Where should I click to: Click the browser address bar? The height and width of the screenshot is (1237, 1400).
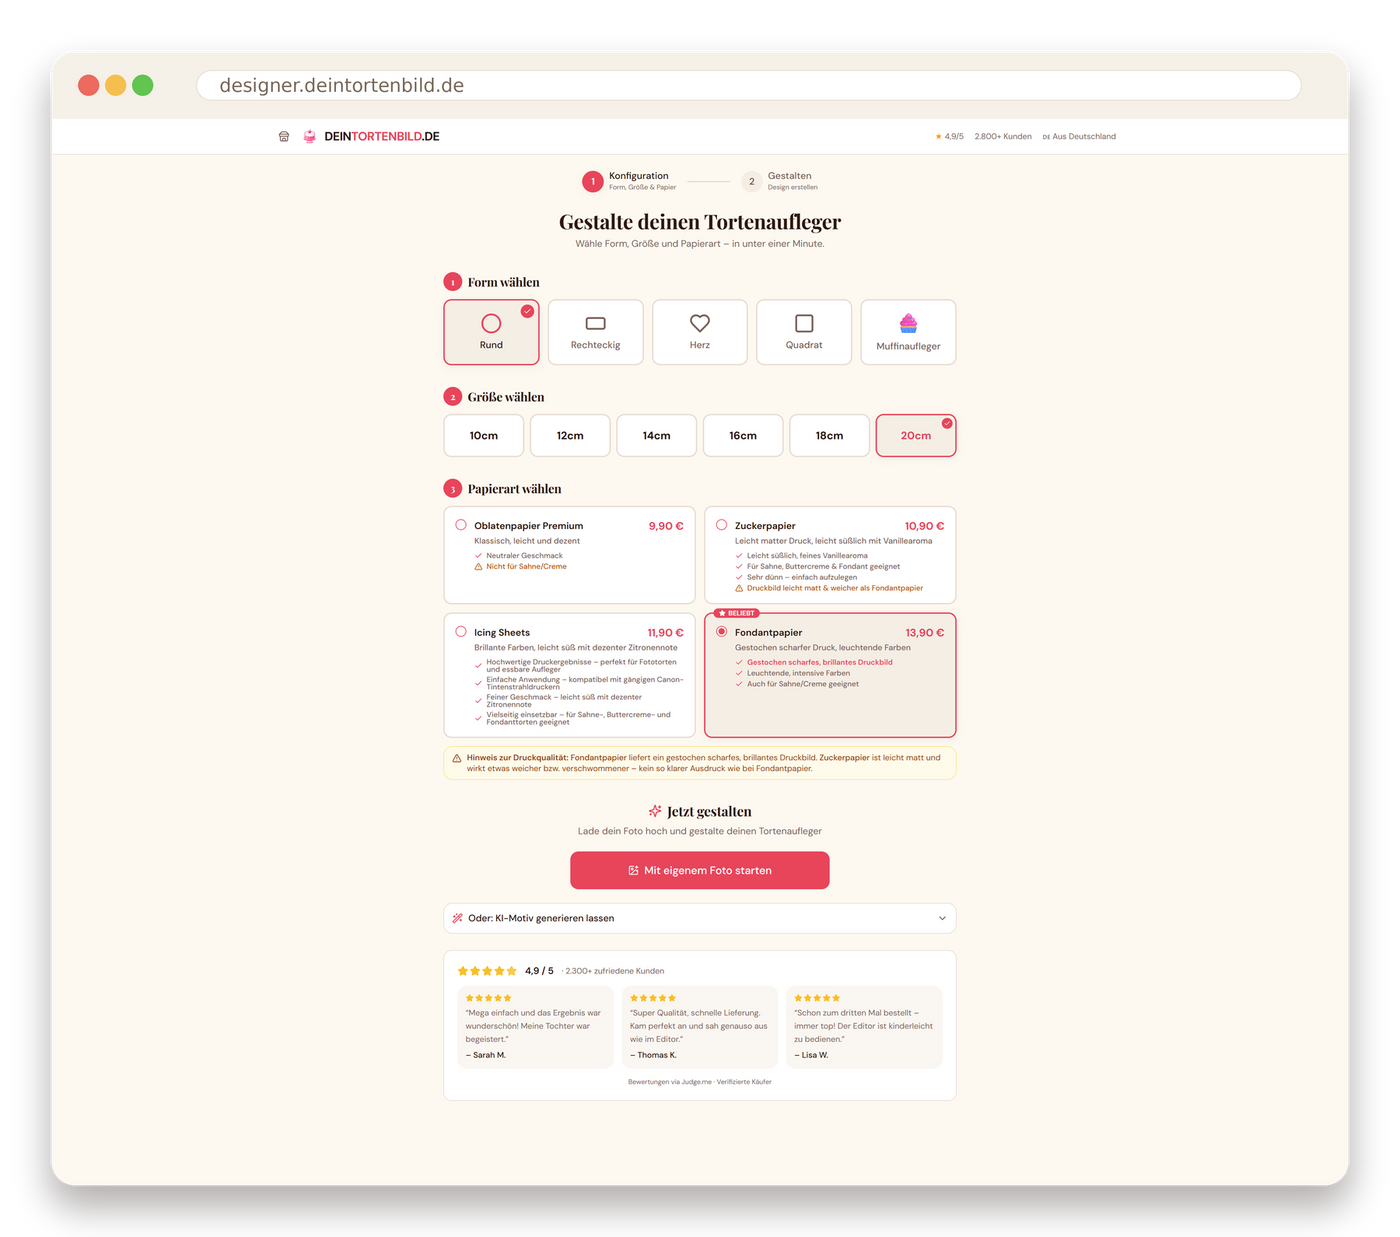749,85
